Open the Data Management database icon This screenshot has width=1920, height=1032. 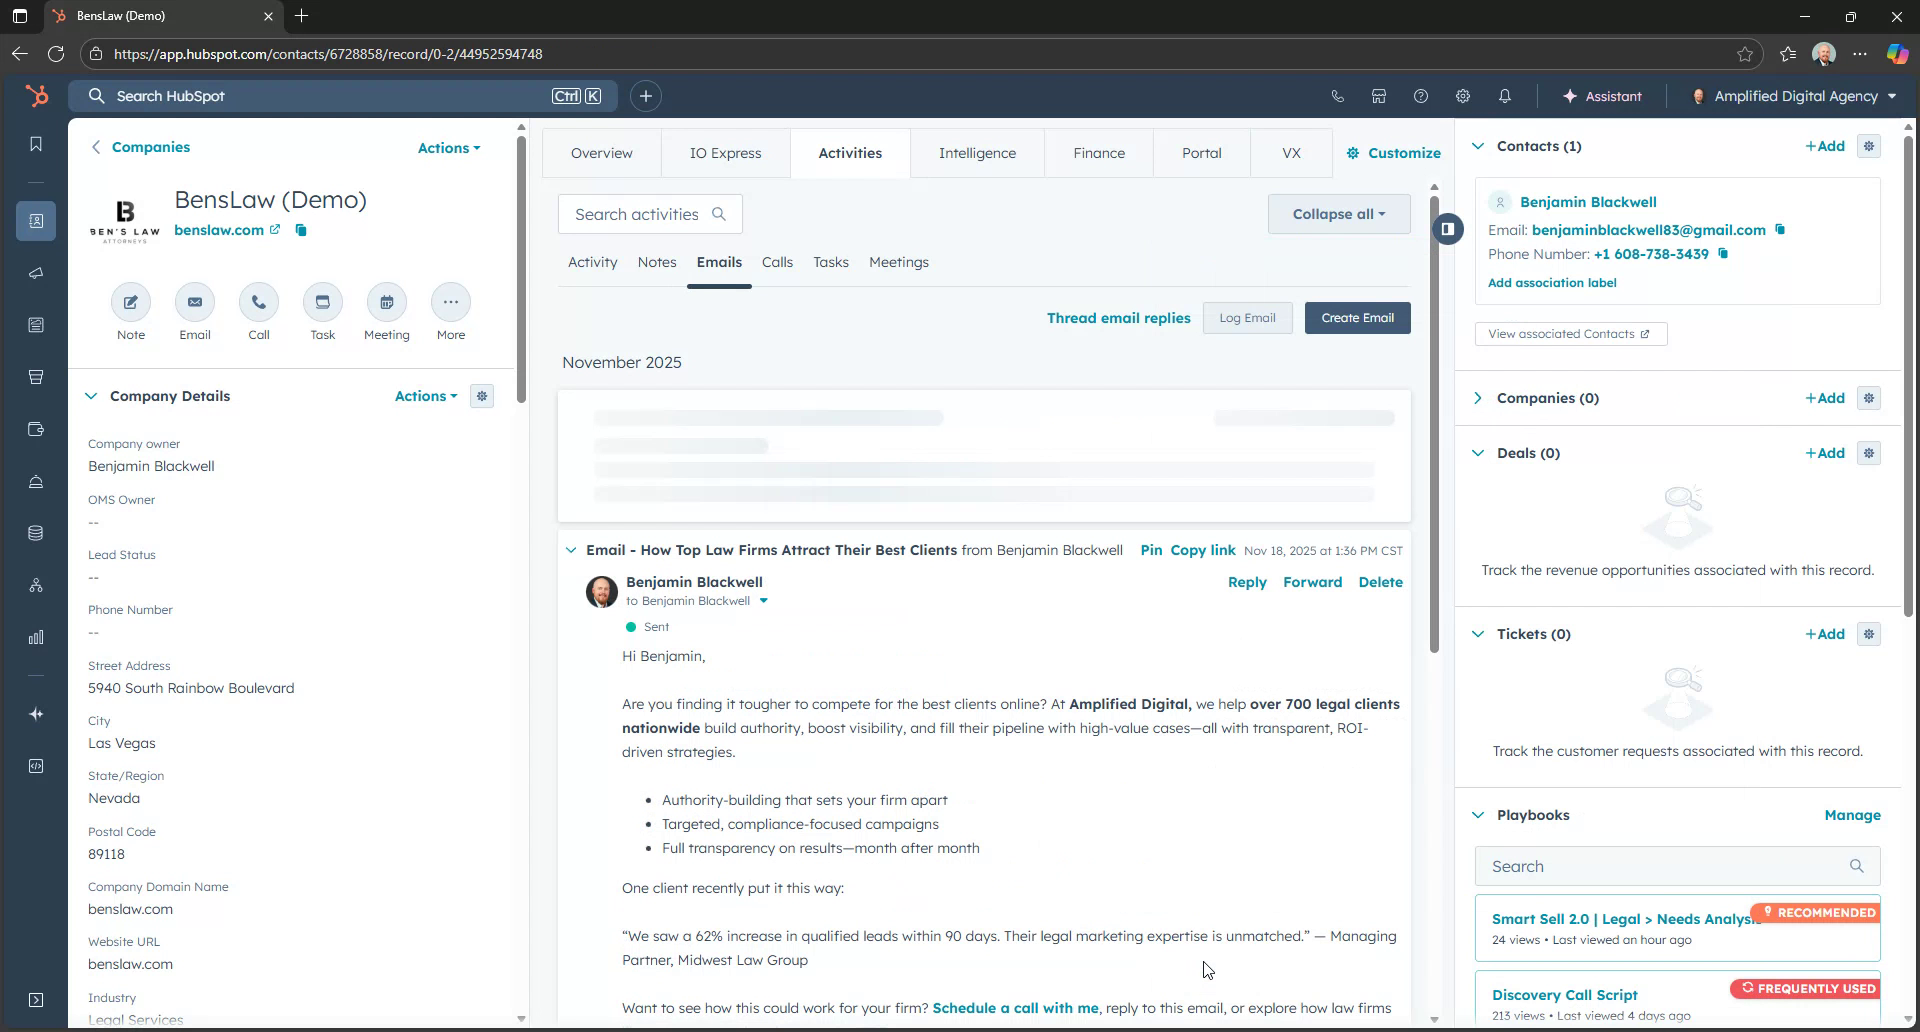[x=36, y=533]
